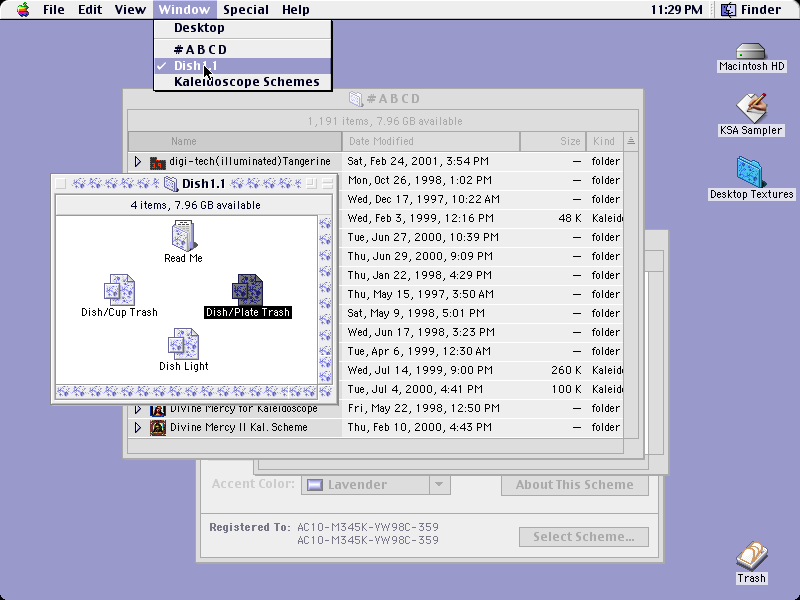Expand the digi-tech(illuminated)Tangerine folder

[138, 162]
